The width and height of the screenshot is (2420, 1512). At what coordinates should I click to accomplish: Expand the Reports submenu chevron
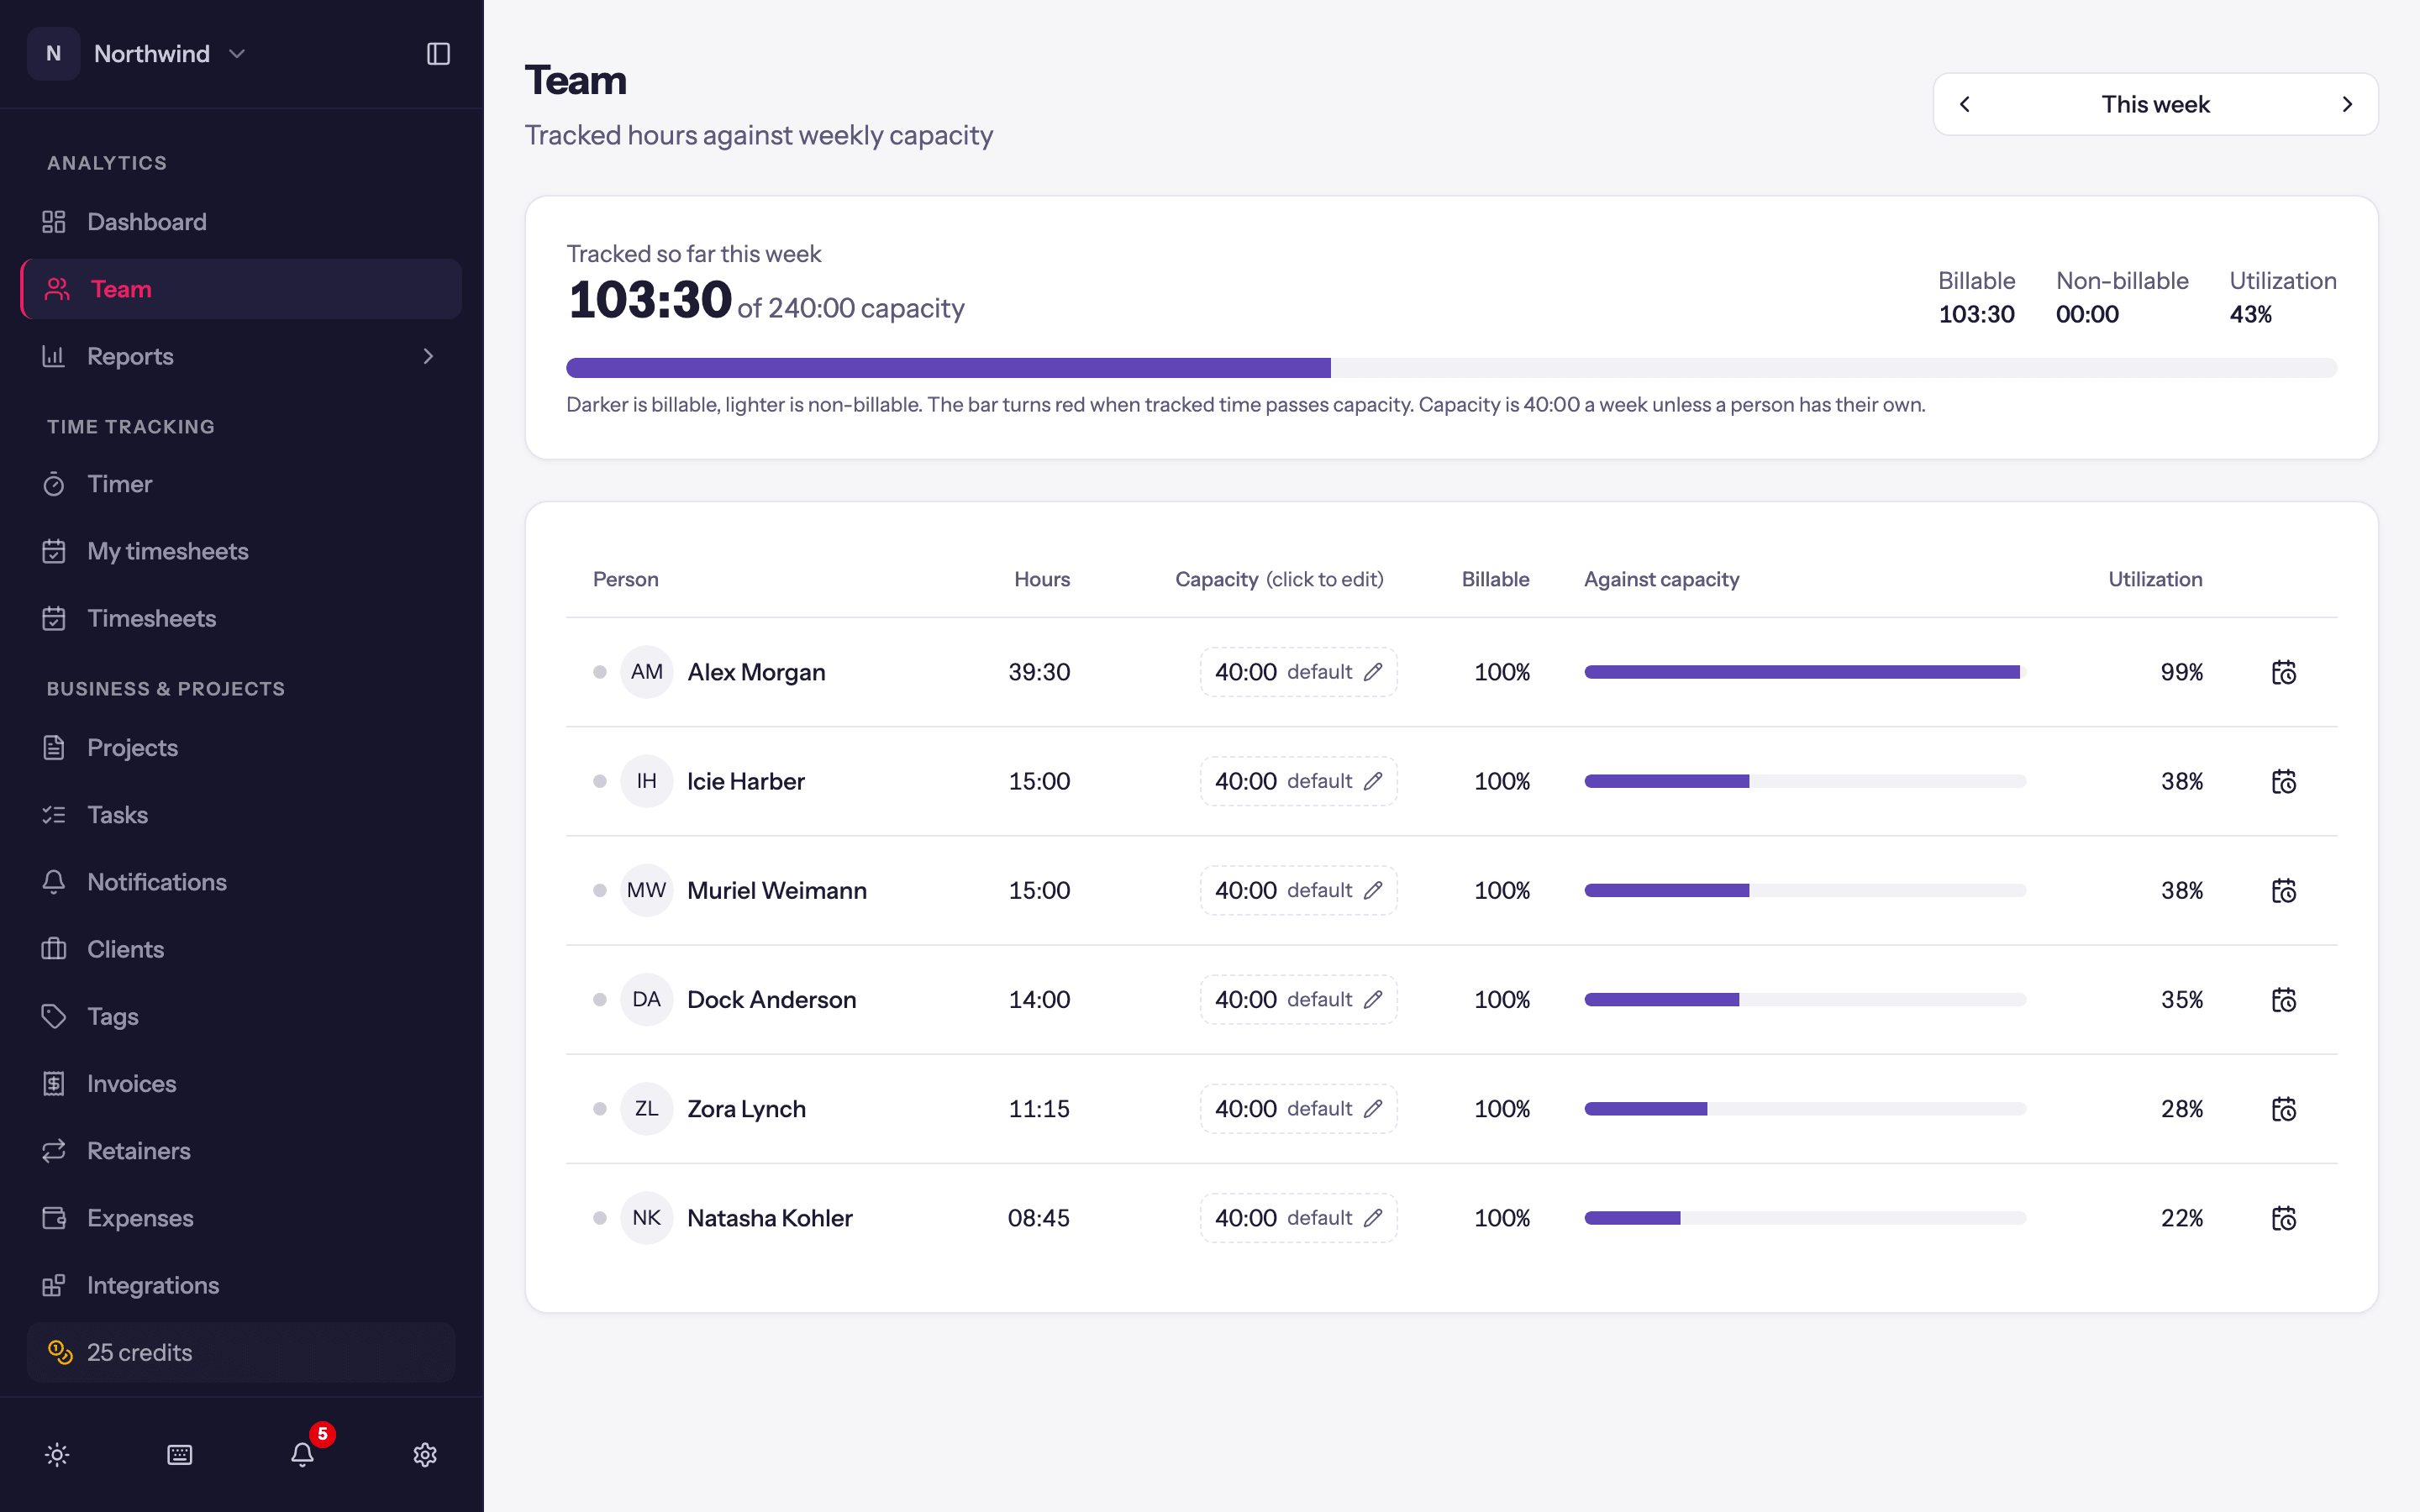pyautogui.click(x=428, y=356)
